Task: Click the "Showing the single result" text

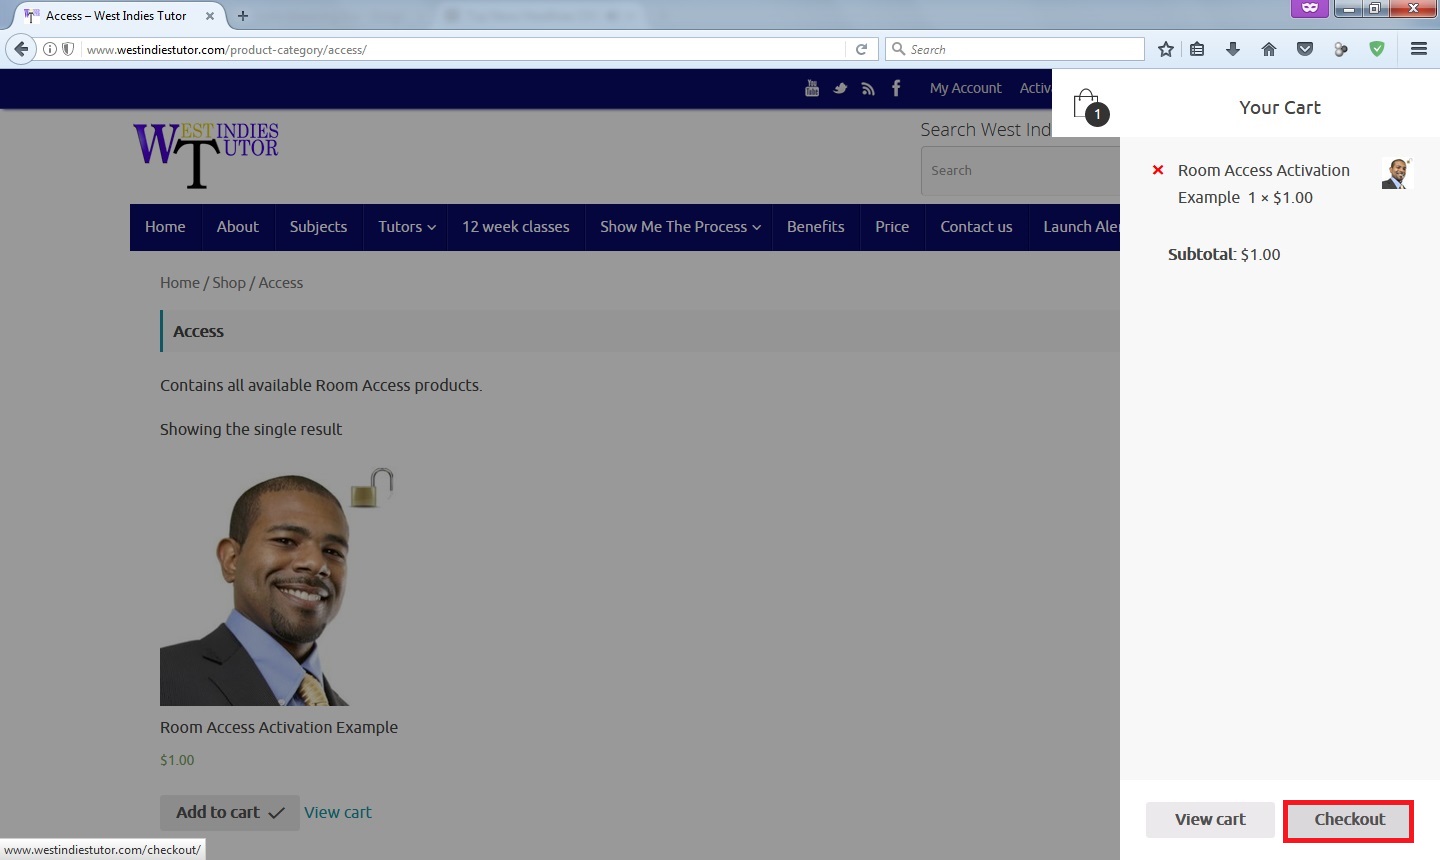Action: point(251,430)
